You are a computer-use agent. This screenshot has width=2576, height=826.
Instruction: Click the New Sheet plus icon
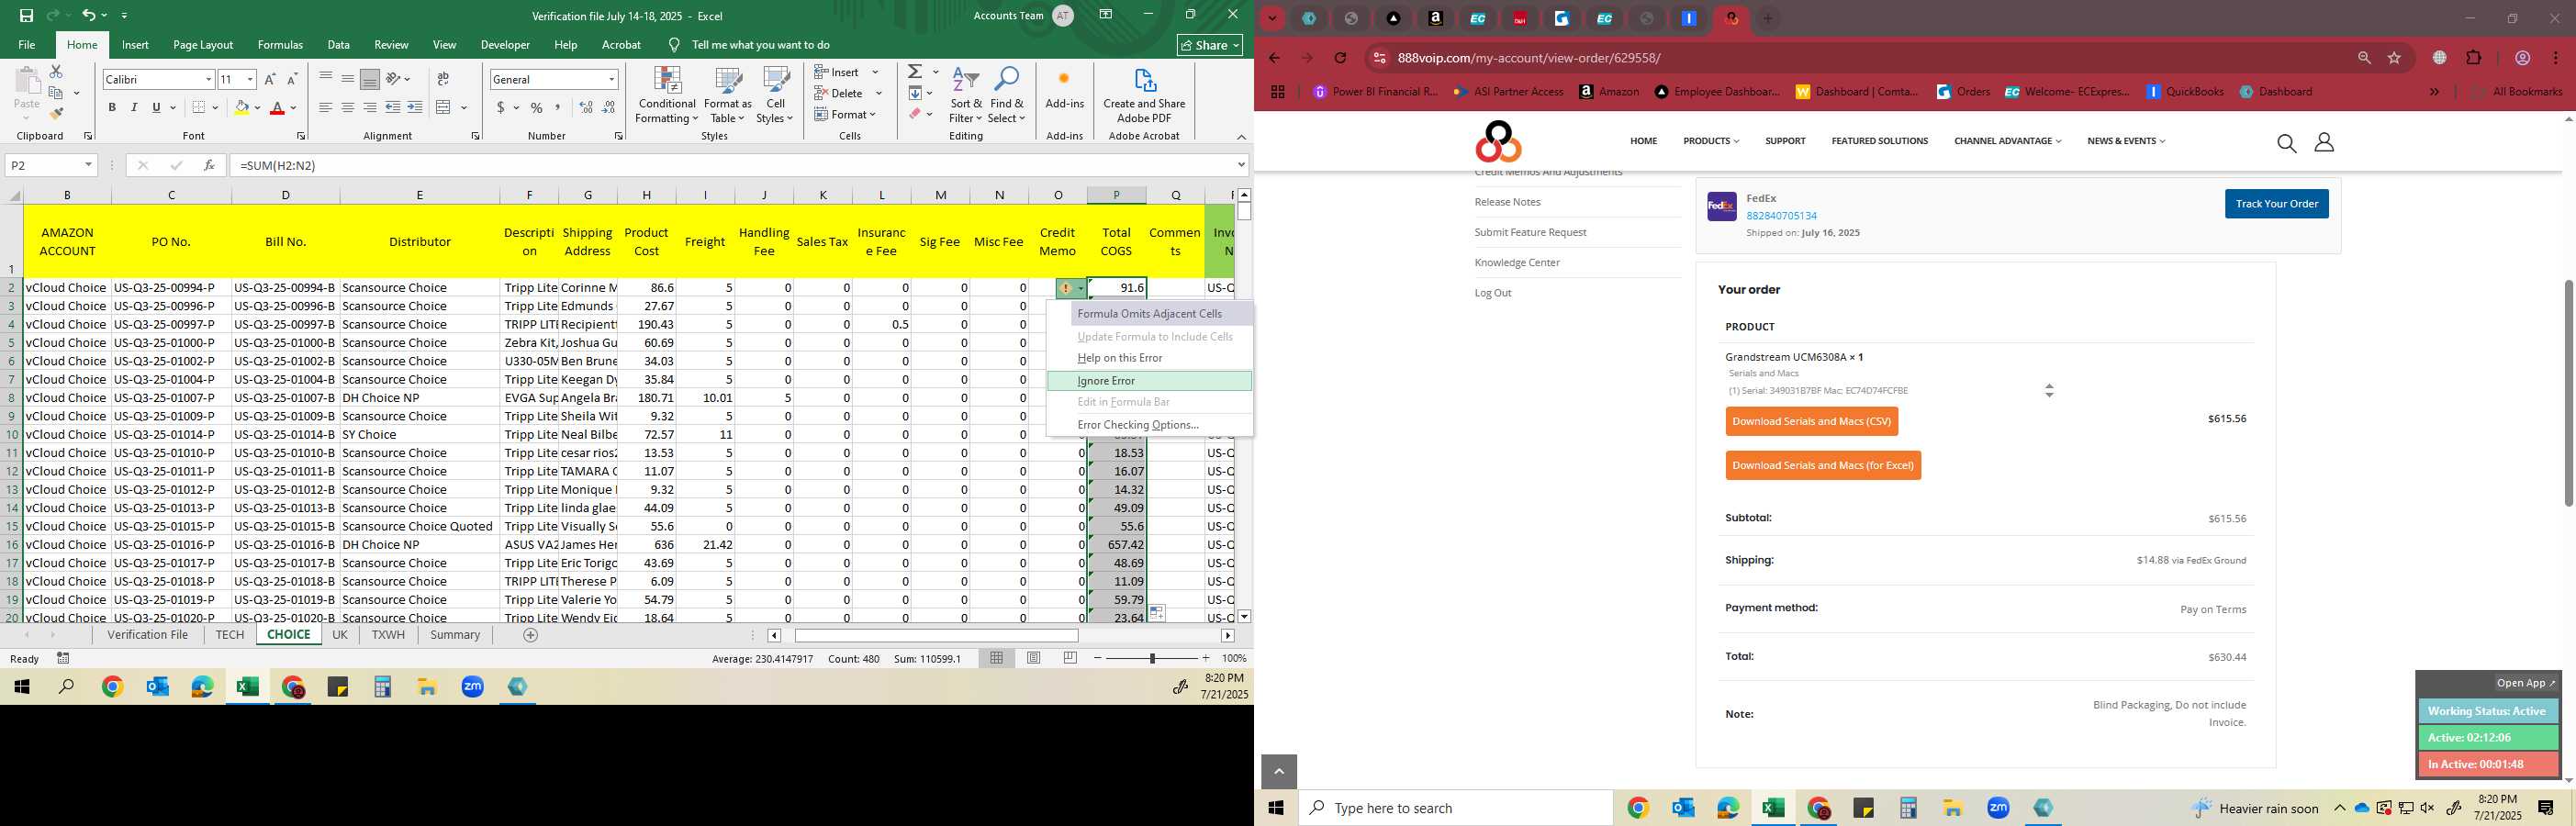(x=531, y=635)
